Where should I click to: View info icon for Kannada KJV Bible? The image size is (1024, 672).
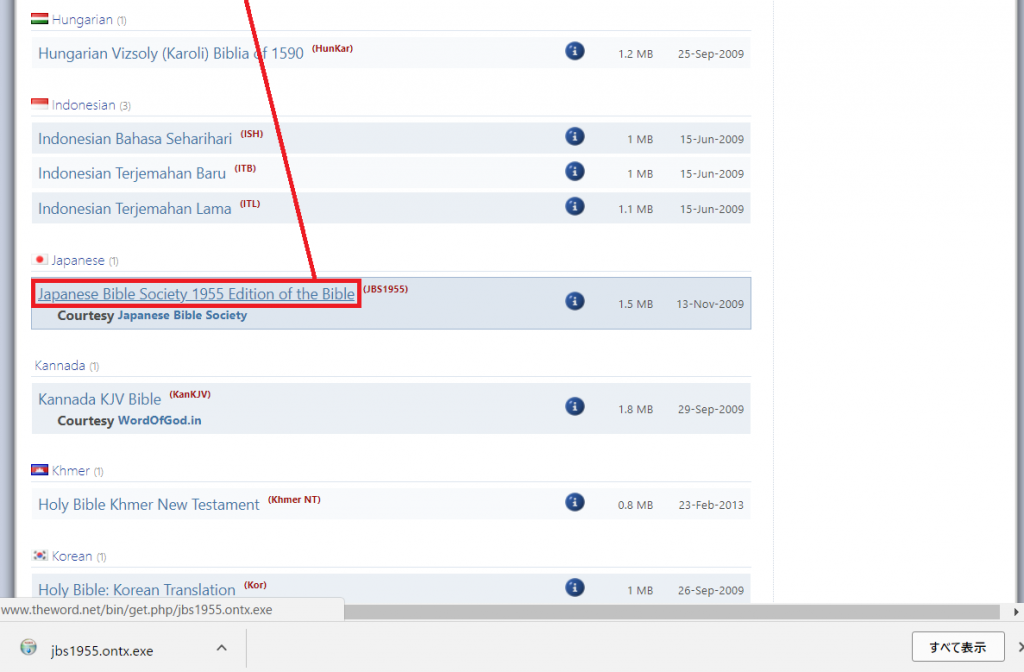[x=575, y=406]
